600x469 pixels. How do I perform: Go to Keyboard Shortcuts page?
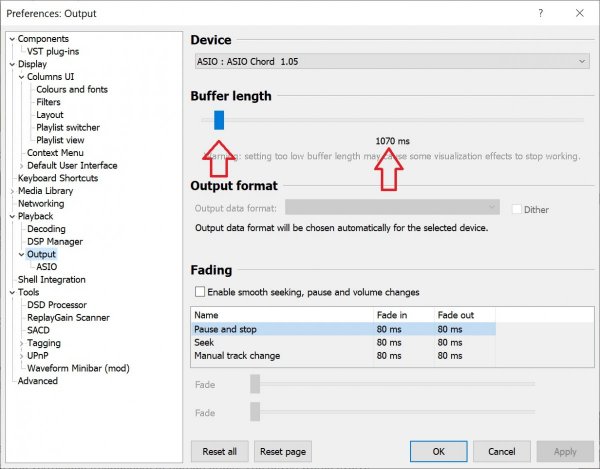tap(58, 178)
